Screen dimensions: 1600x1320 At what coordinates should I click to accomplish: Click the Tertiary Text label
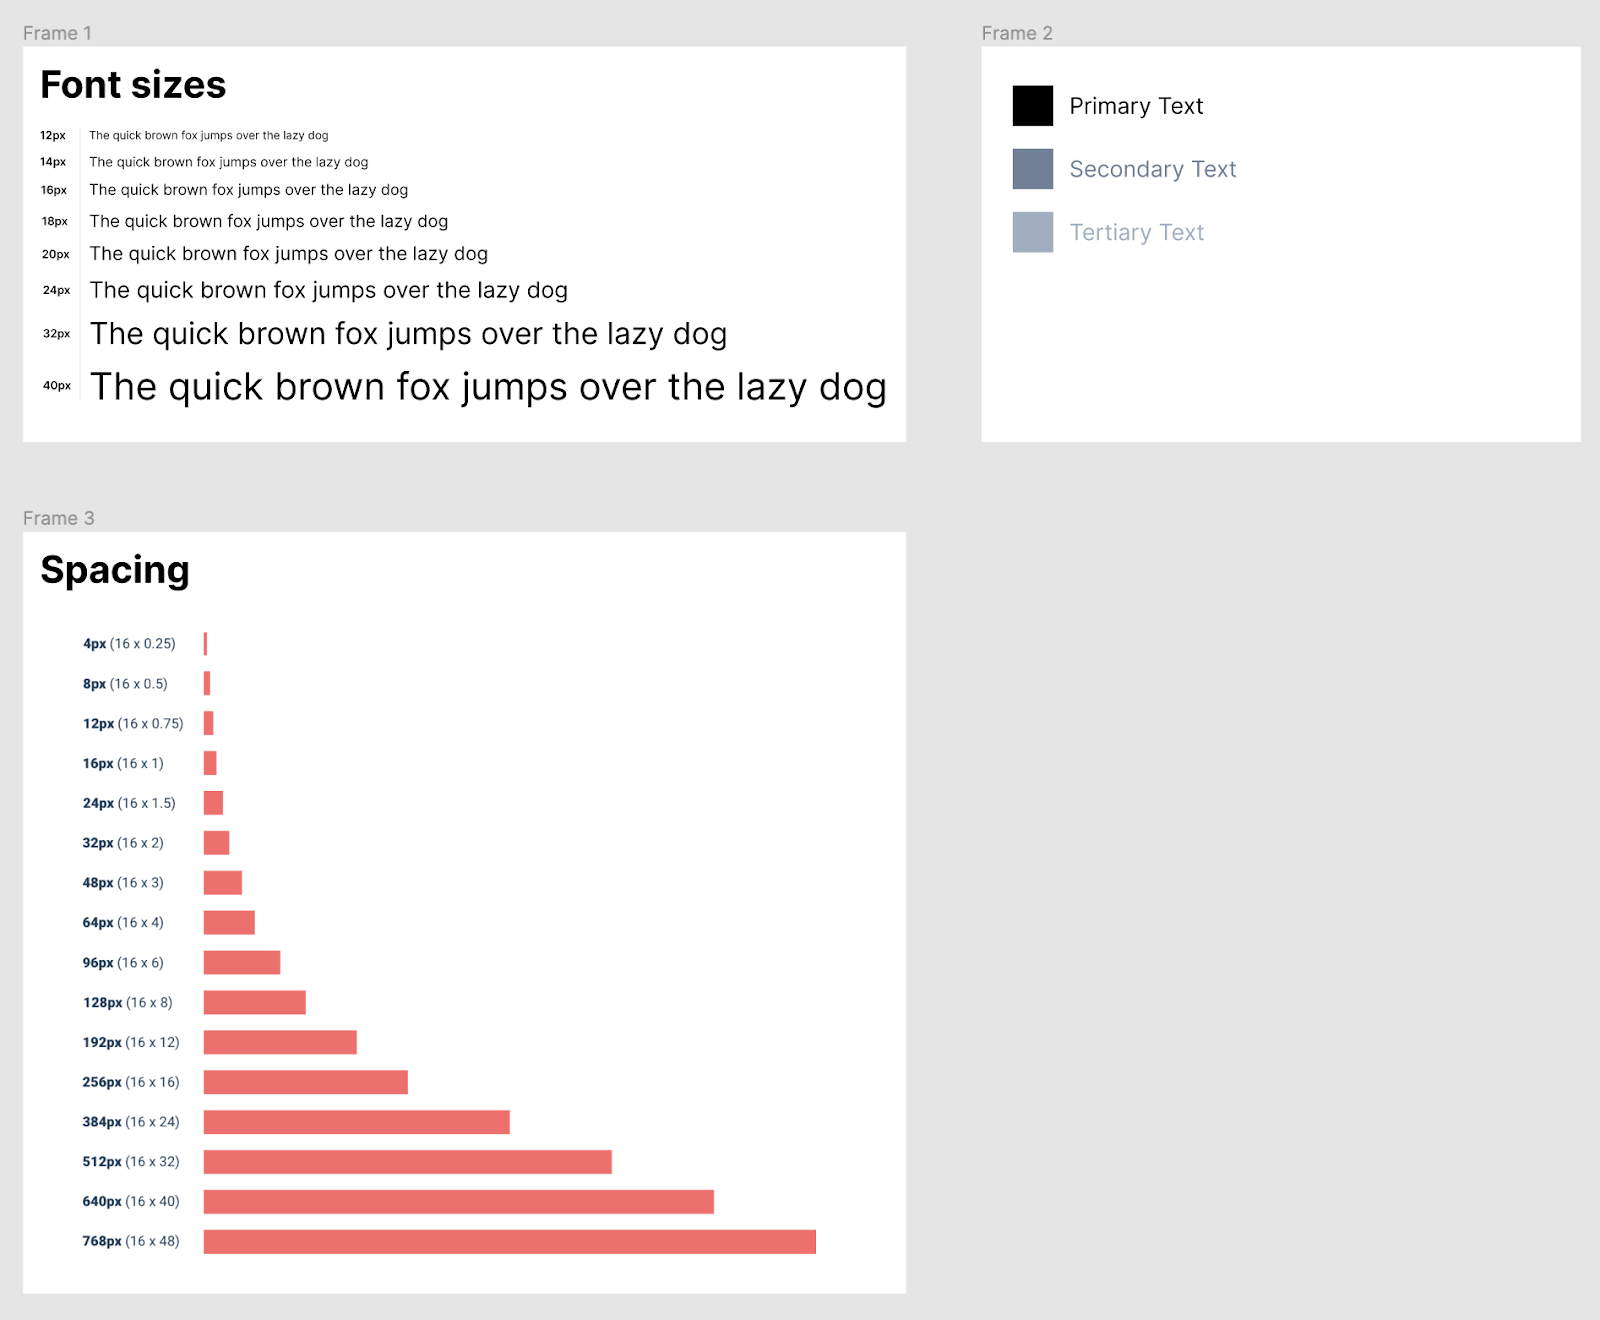tap(1136, 232)
